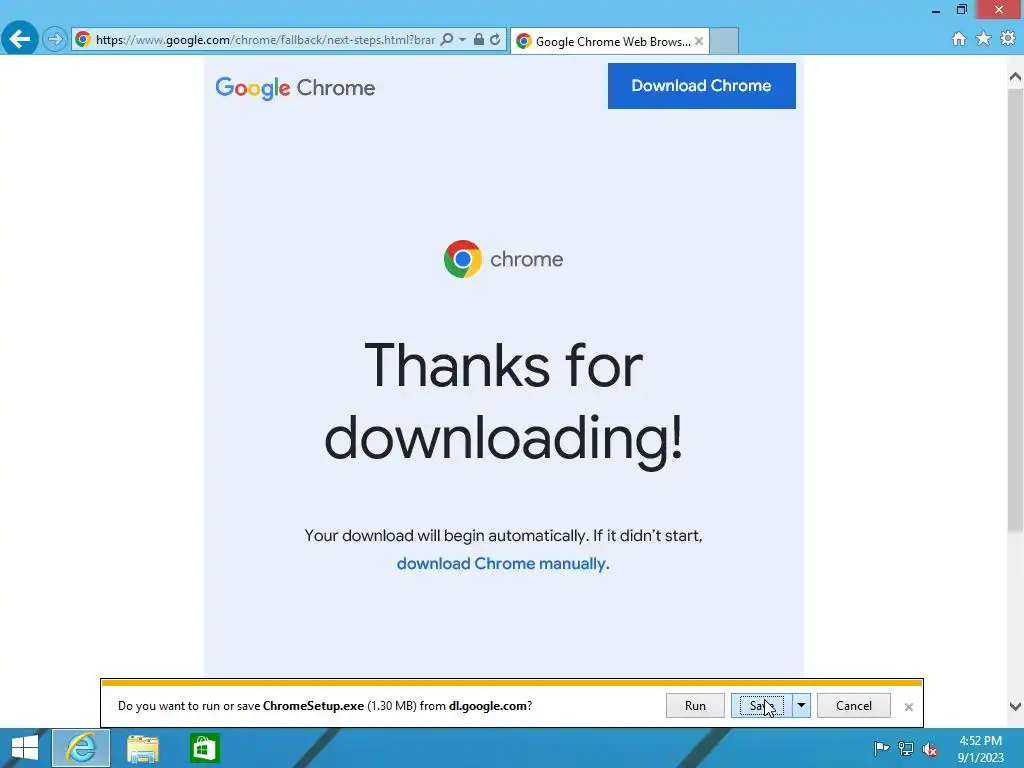Screen dimensions: 1024x768
Task: Click the Google Chrome logo header
Action: pyautogui.click(x=295, y=88)
